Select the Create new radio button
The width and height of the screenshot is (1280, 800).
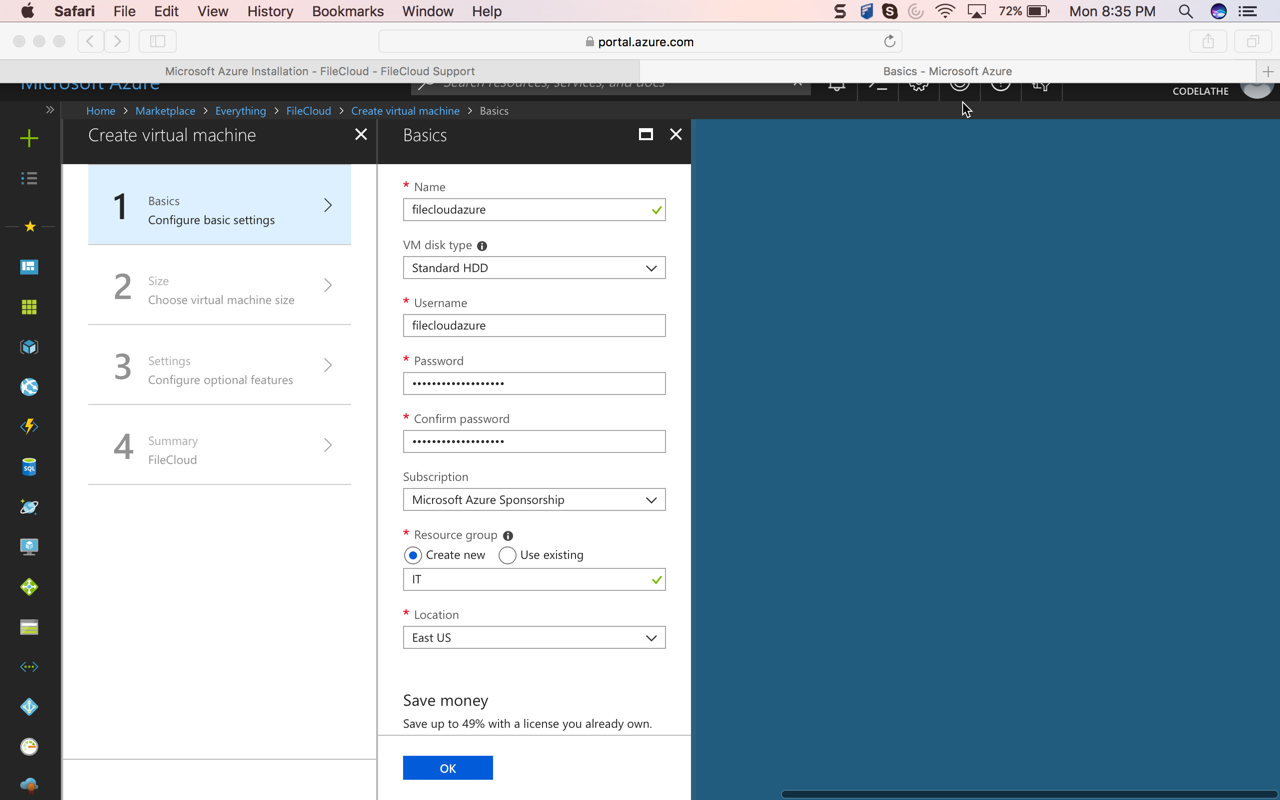(x=413, y=555)
